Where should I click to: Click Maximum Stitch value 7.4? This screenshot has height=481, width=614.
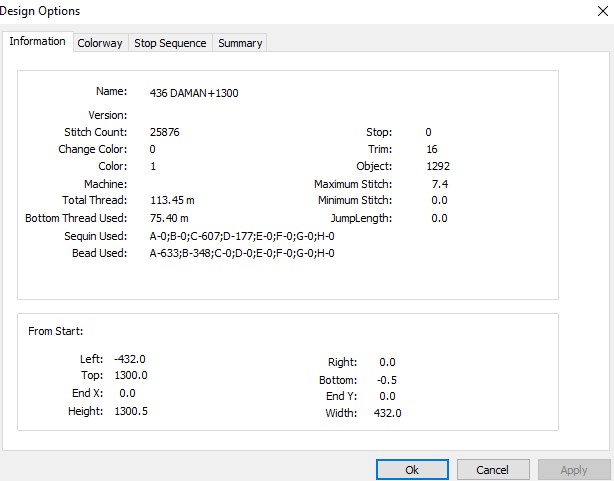pyautogui.click(x=440, y=184)
